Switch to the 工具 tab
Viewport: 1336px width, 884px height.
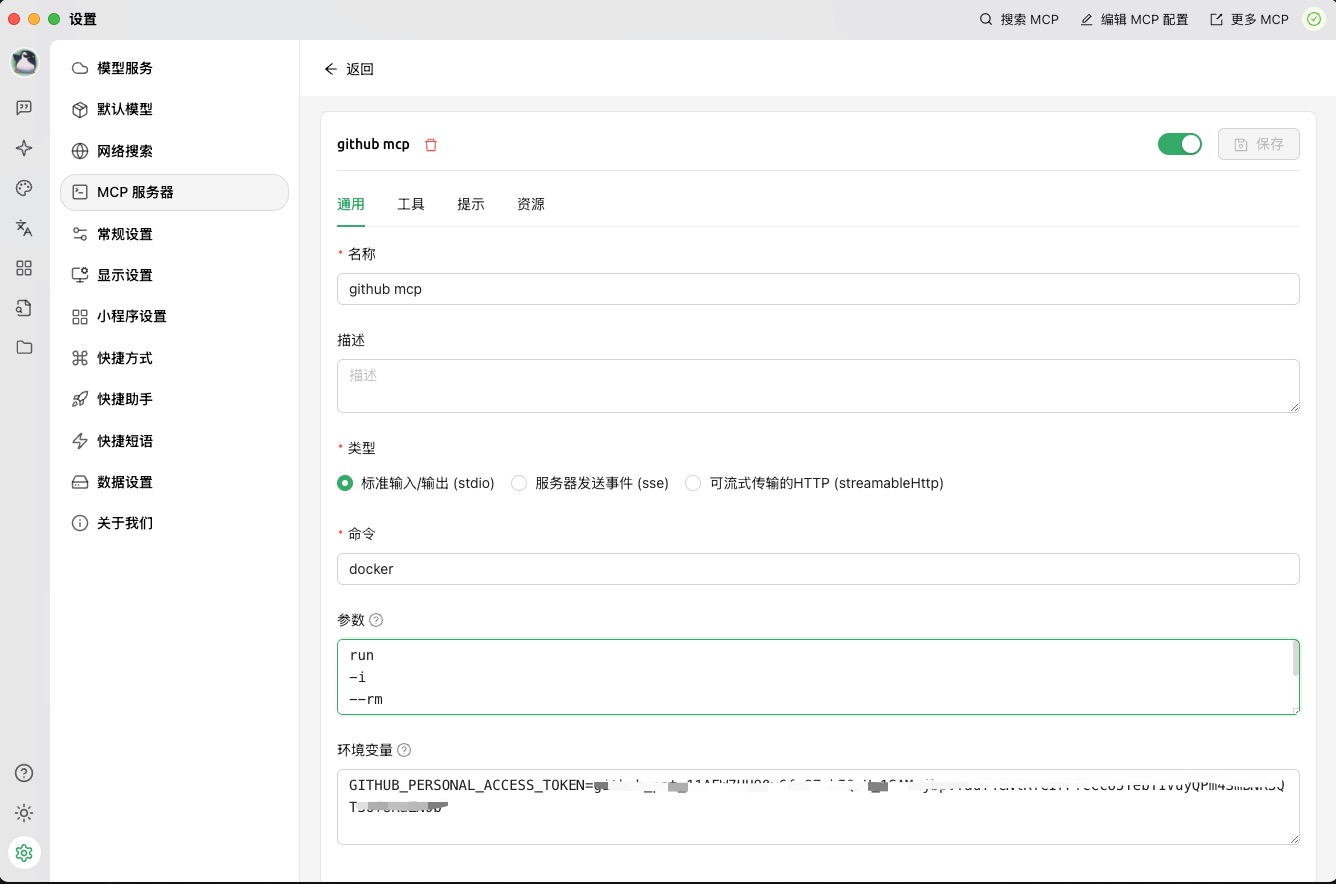(x=411, y=204)
